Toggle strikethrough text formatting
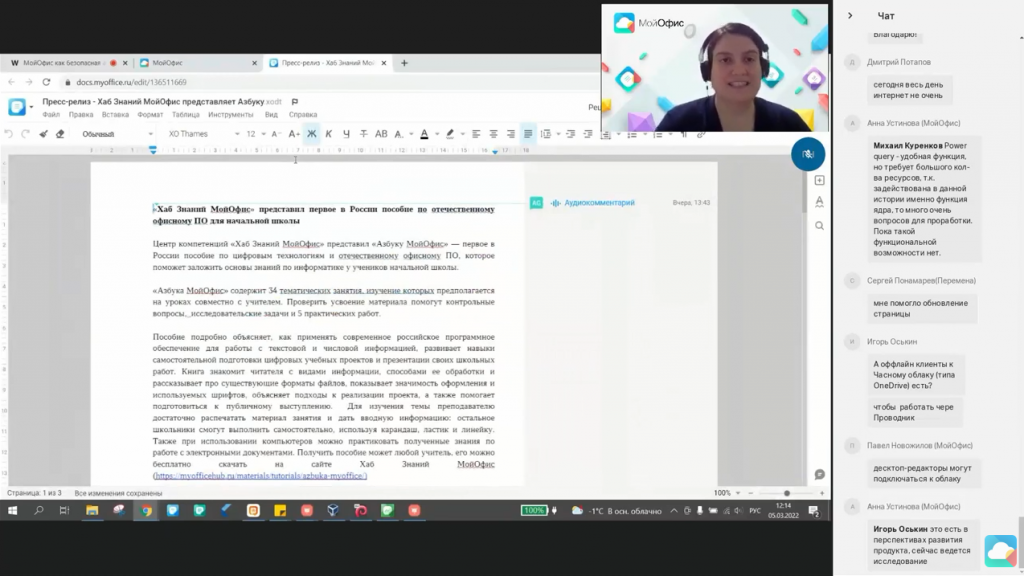 tap(364, 134)
